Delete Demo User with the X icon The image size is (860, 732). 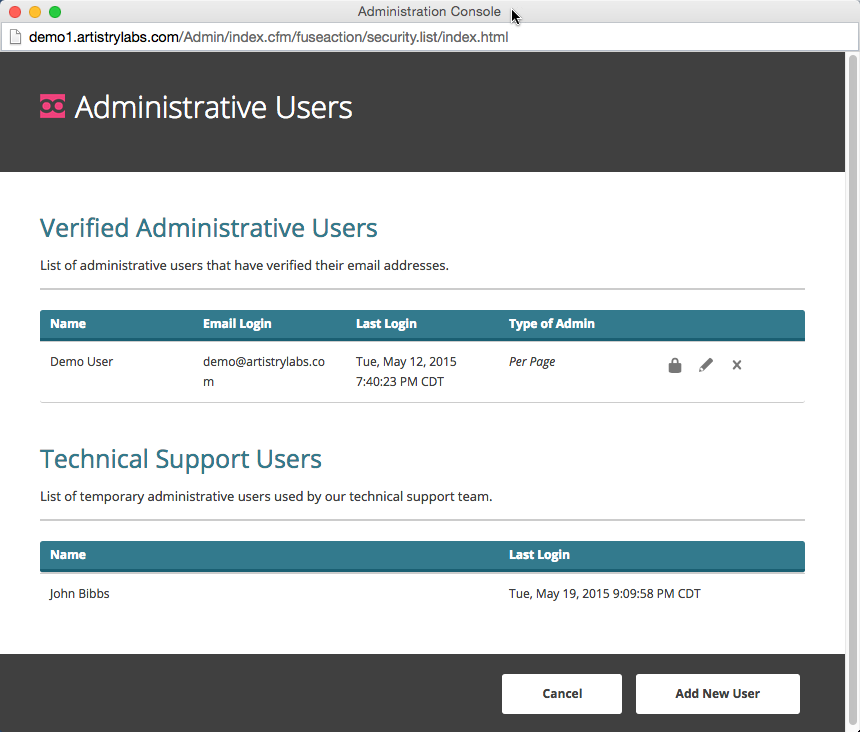[737, 365]
